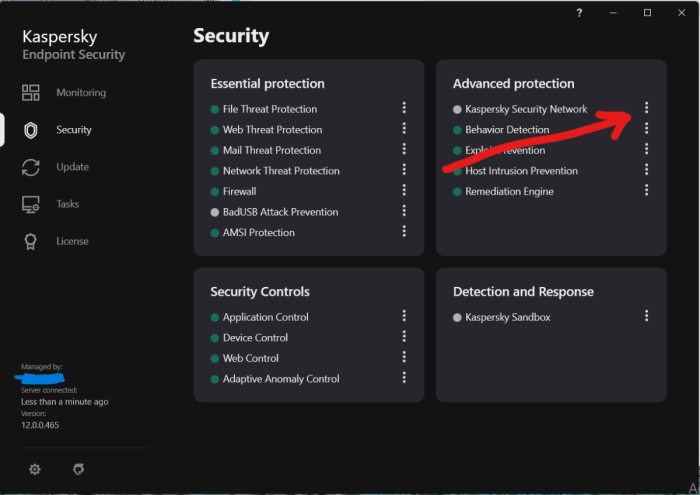Open the Kaspersky Sandbox options menu

(x=647, y=316)
